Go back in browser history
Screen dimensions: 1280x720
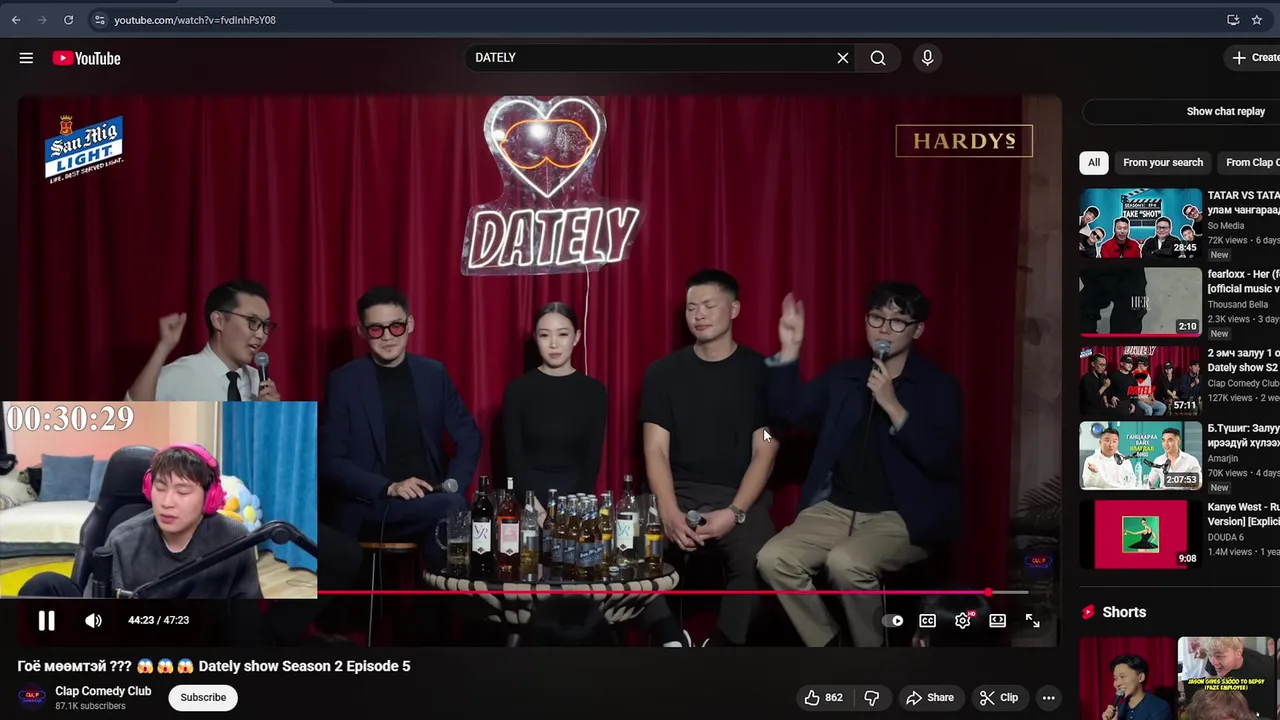pyautogui.click(x=16, y=20)
